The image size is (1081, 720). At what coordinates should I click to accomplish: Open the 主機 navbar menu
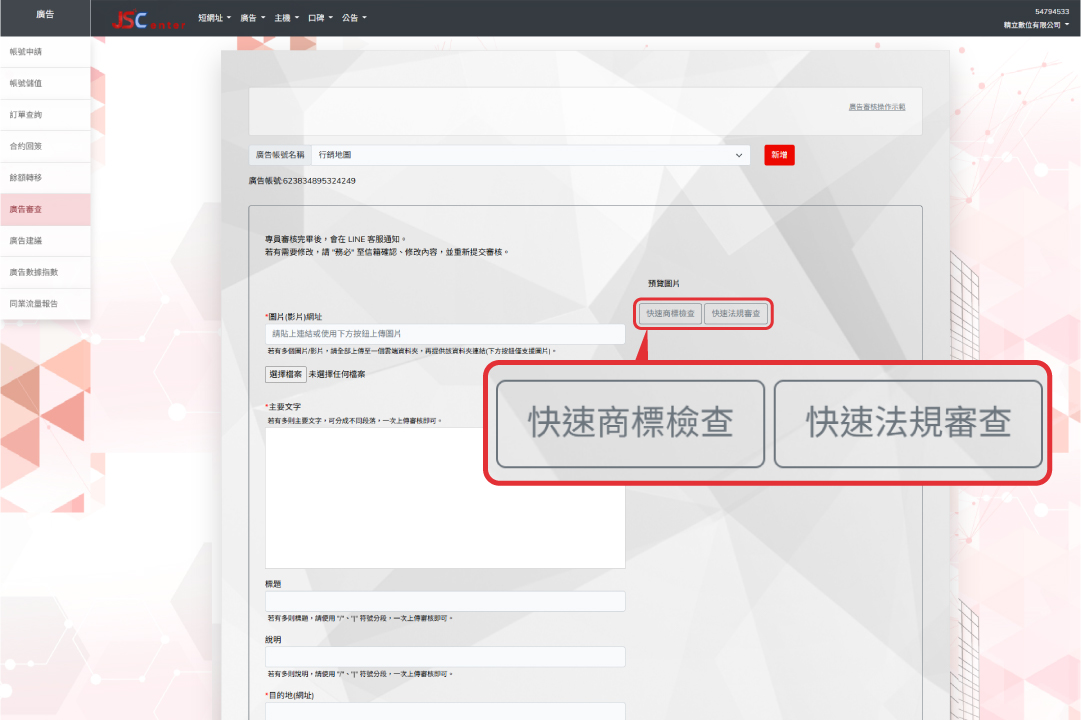pyautogui.click(x=287, y=18)
